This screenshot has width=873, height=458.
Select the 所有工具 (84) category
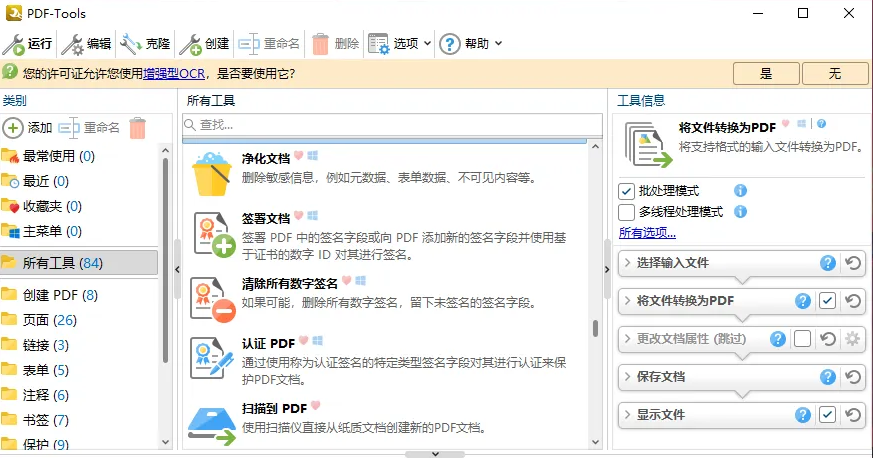[x=80, y=263]
